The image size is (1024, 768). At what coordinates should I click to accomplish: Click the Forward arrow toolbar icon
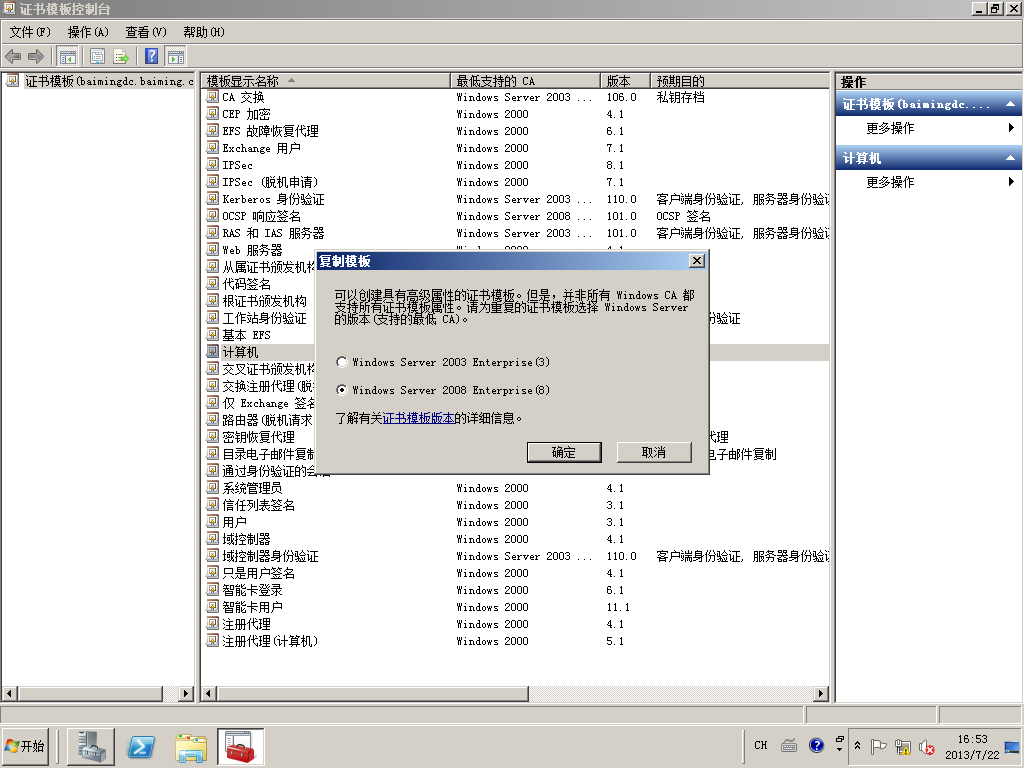[36, 57]
